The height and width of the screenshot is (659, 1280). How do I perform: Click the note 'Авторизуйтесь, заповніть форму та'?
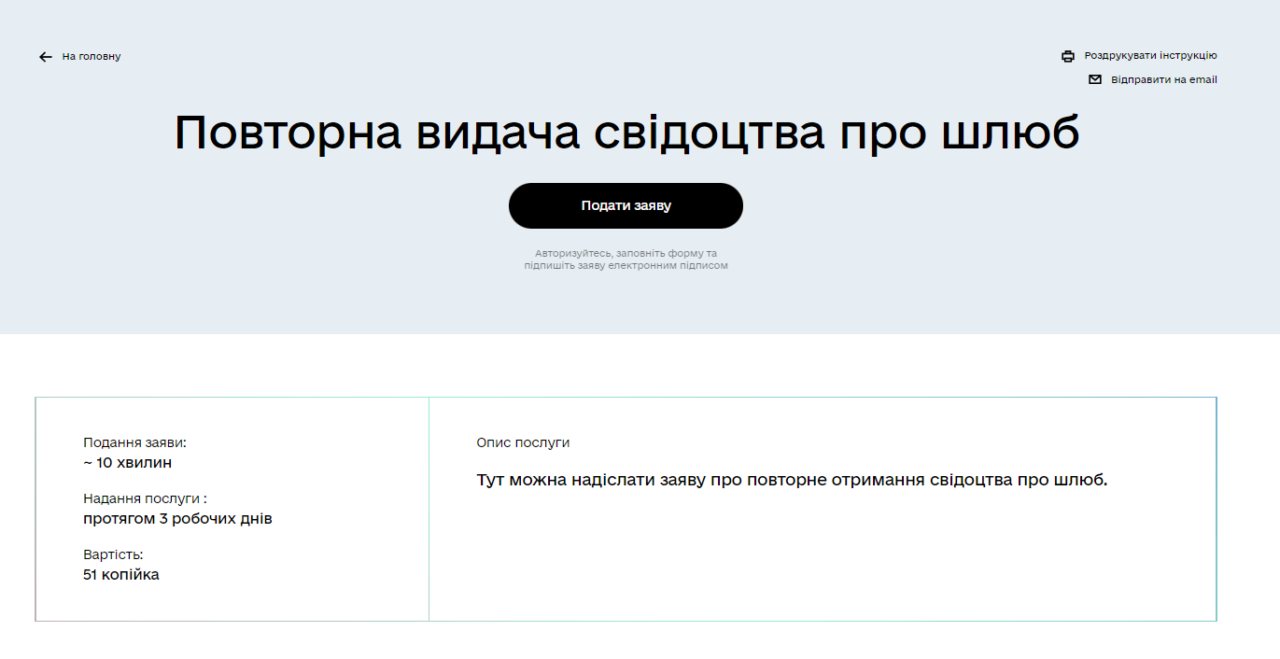coord(626,254)
